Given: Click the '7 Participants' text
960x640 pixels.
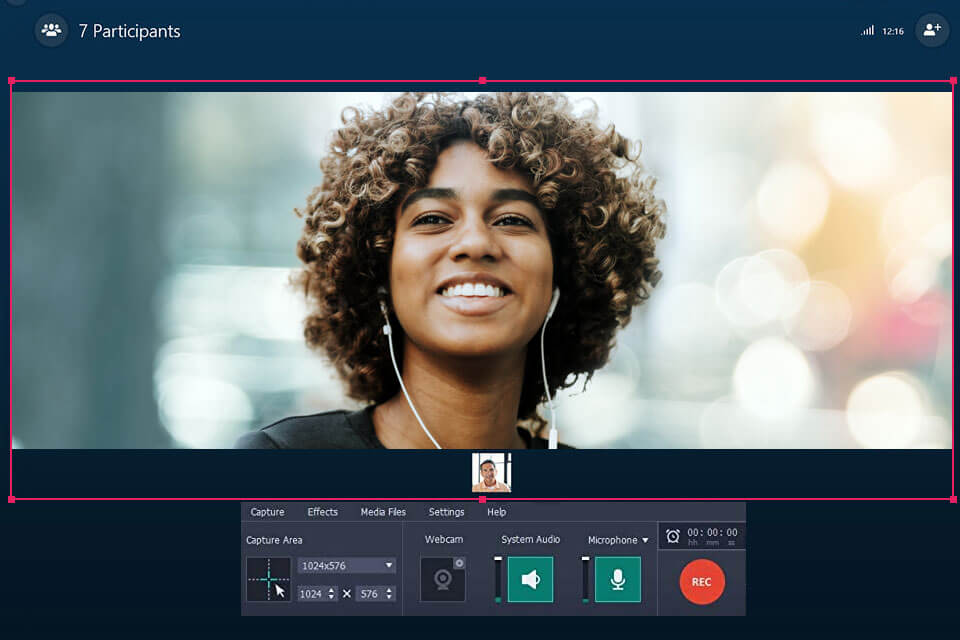Looking at the screenshot, I should tap(129, 31).
